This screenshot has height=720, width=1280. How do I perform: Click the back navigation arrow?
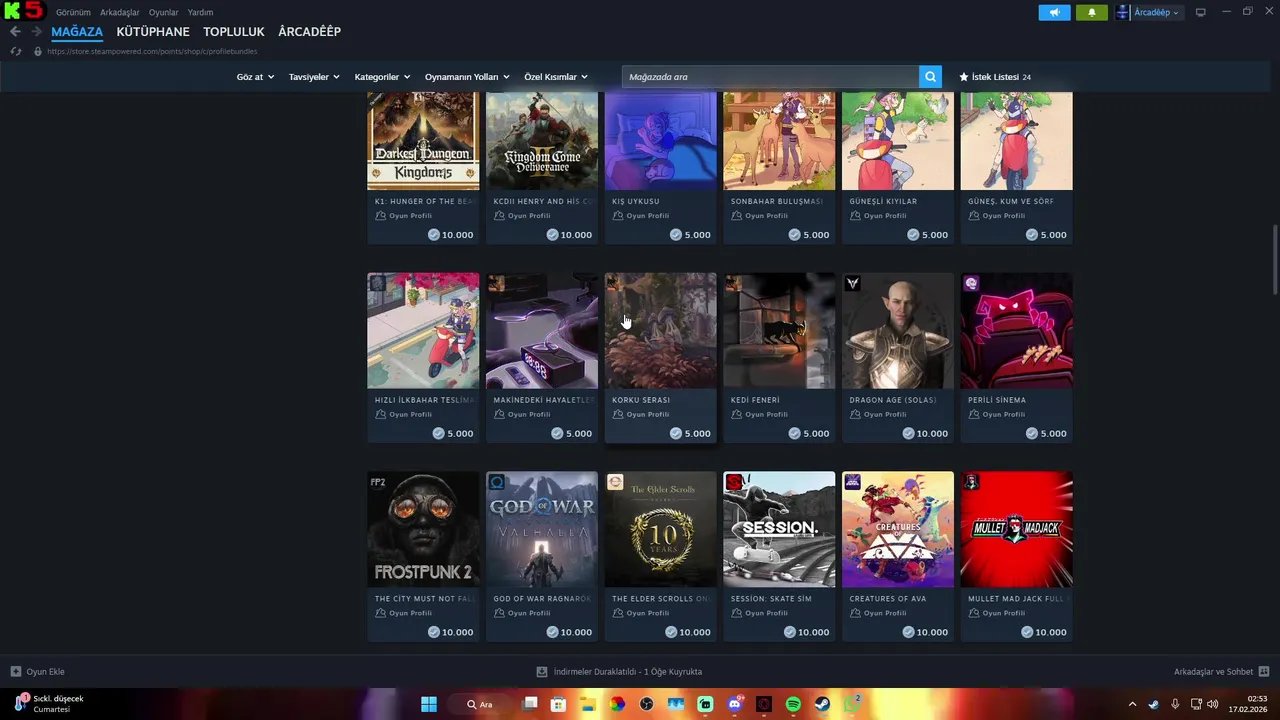(x=15, y=32)
